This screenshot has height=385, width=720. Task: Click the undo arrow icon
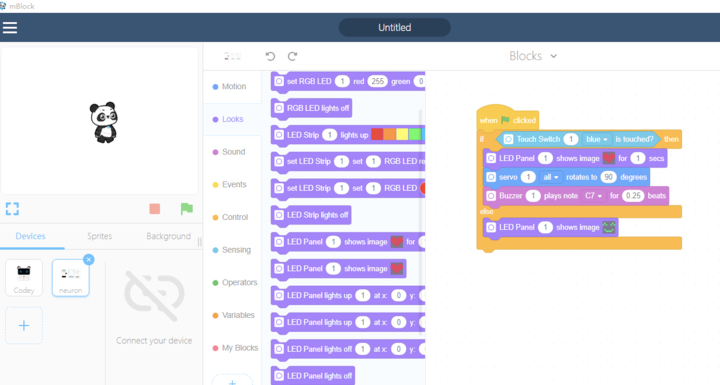pos(270,56)
